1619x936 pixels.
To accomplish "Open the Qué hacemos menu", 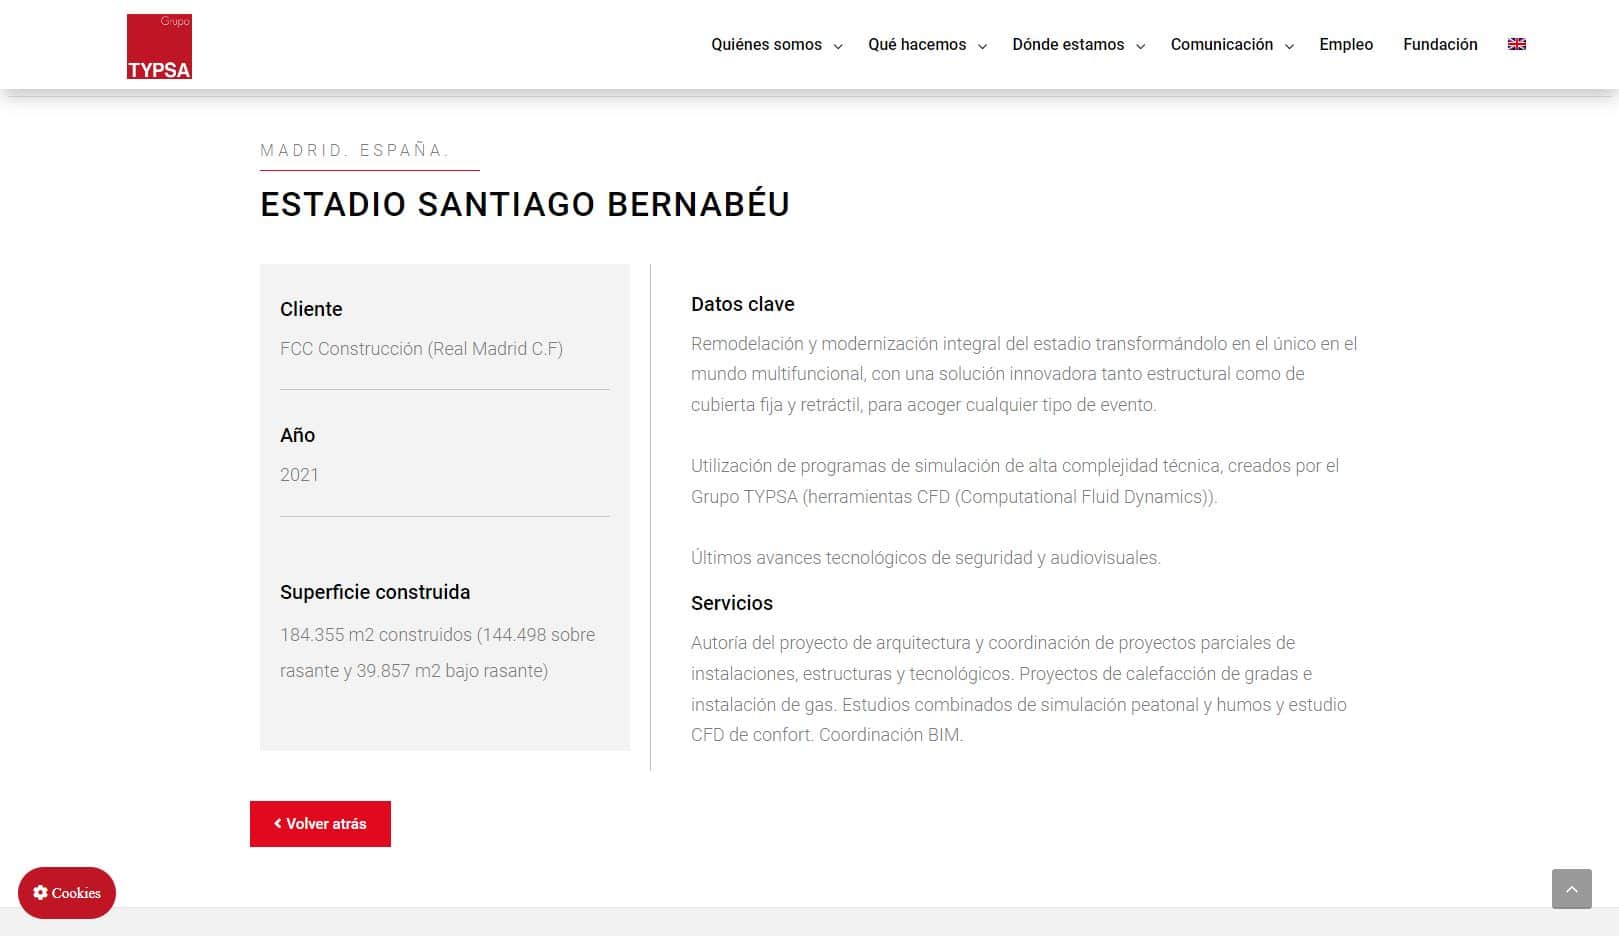I will point(917,45).
